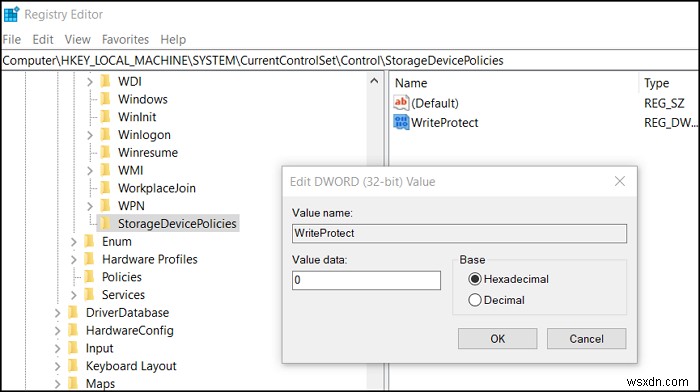Open the View menu
This screenshot has width=700, height=392.
coord(78,40)
